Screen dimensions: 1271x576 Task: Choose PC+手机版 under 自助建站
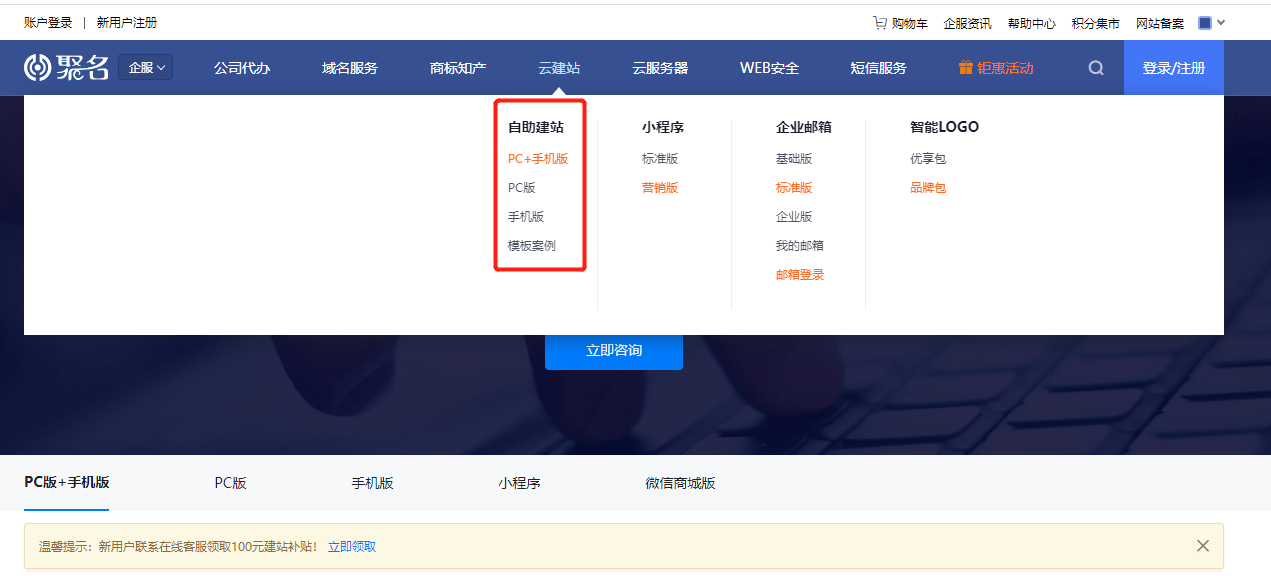tap(538, 159)
